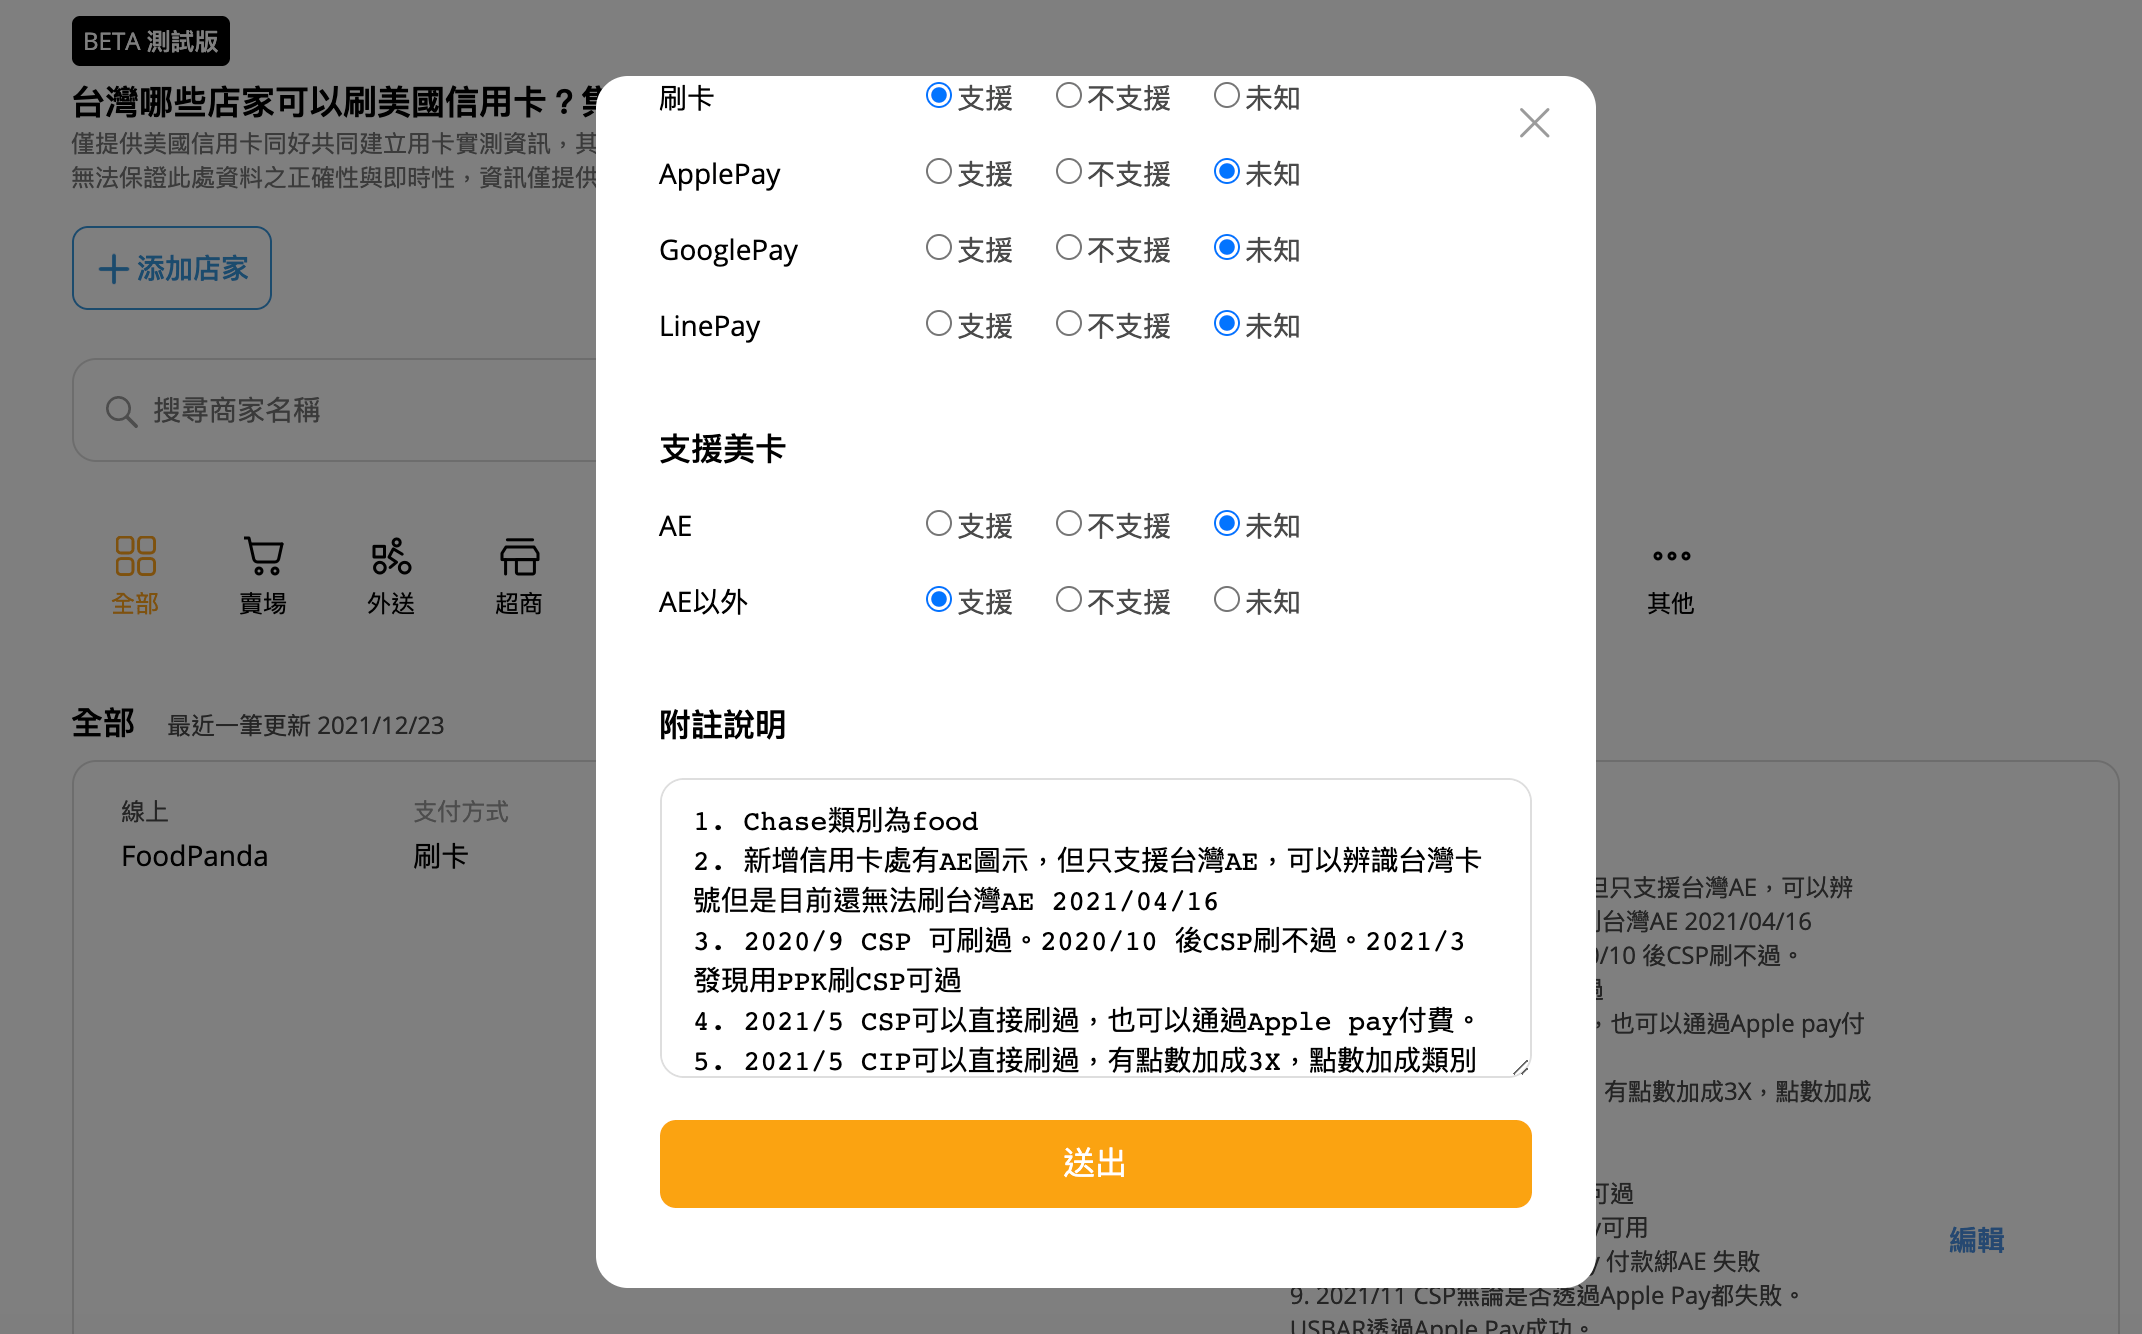
Task: Enable 支援 for LinePay
Action: pos(938,323)
